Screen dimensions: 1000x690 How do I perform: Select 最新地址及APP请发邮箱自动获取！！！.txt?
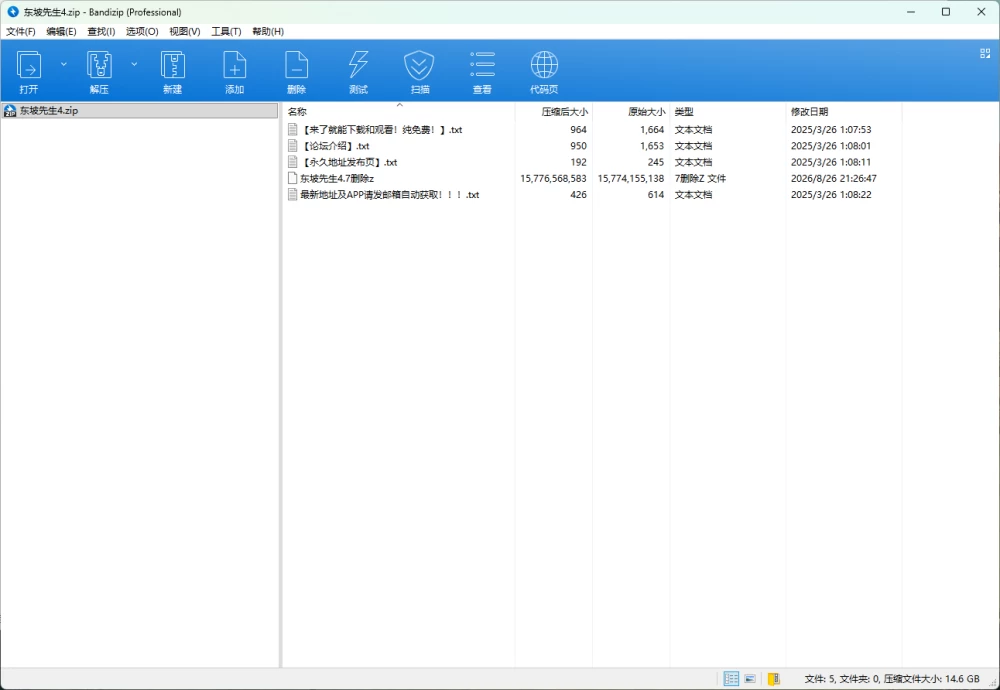coord(390,195)
